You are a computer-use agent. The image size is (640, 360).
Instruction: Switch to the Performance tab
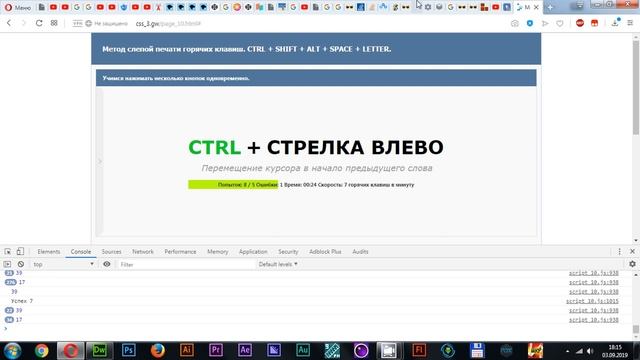click(180, 252)
